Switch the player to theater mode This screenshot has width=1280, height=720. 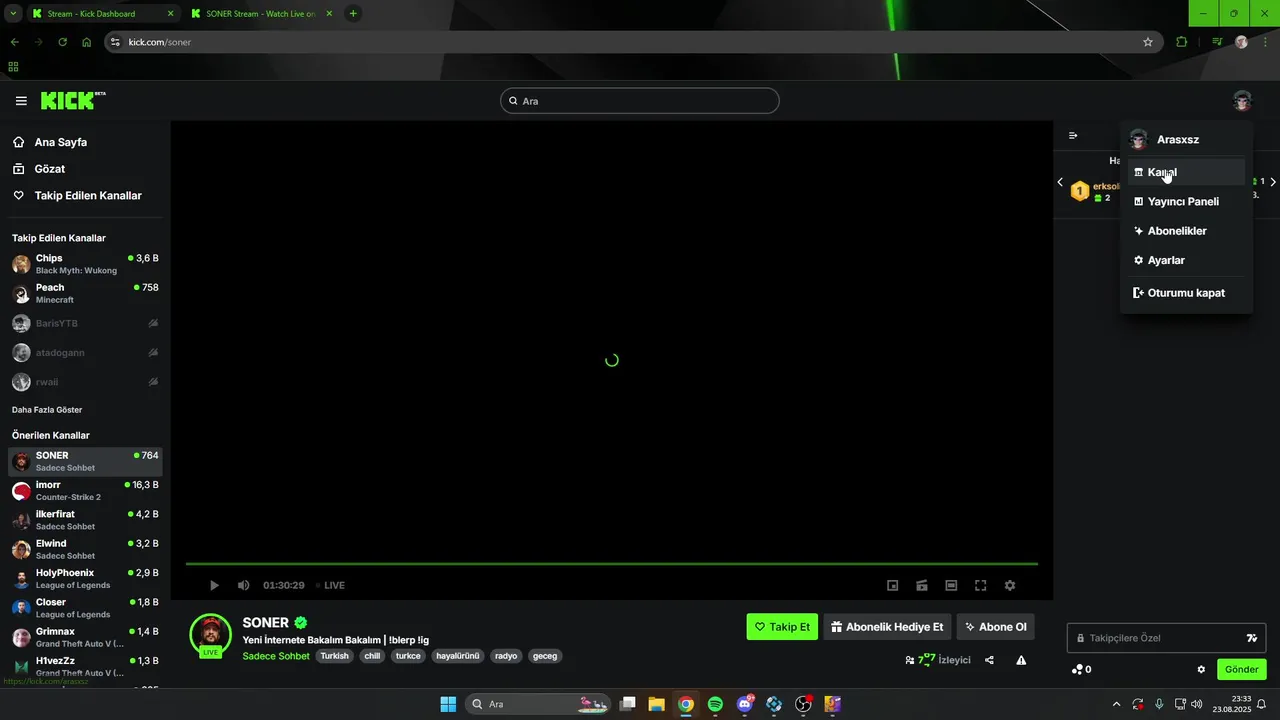pyautogui.click(x=951, y=585)
